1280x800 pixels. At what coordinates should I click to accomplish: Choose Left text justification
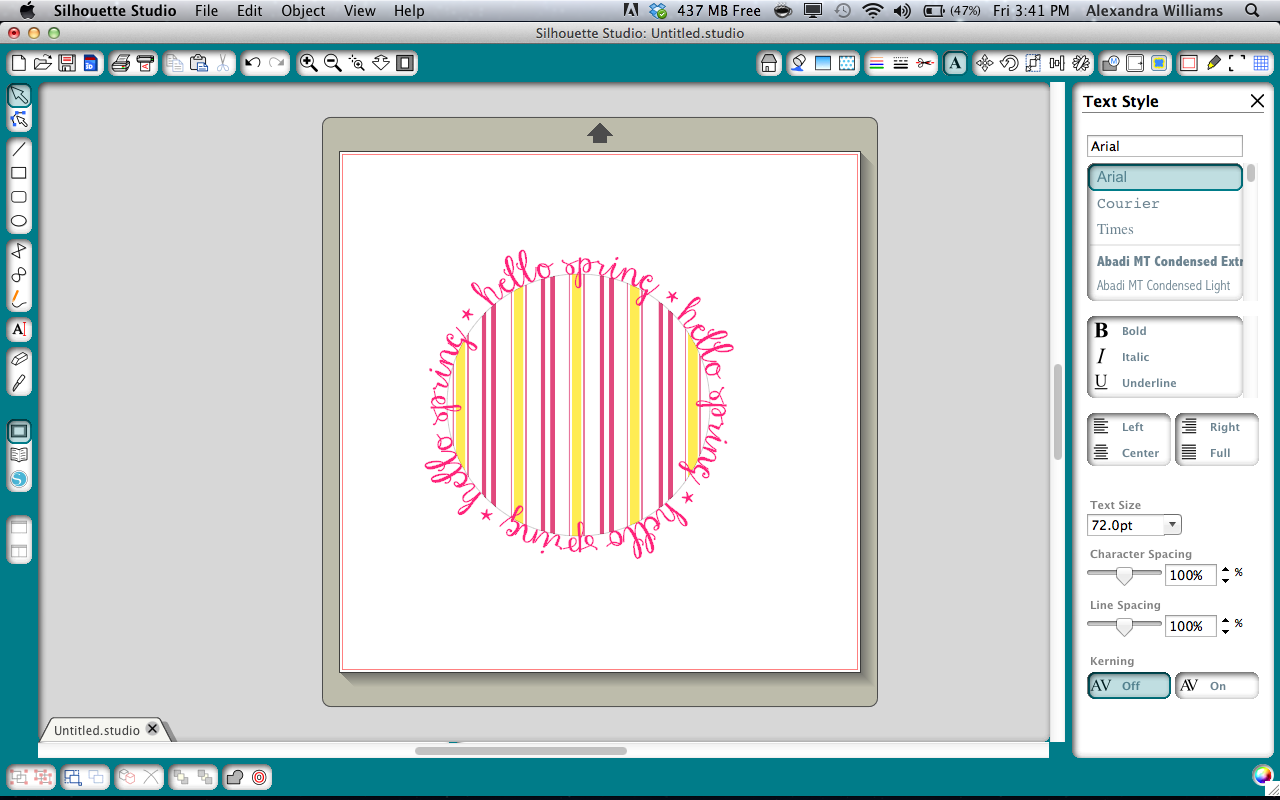1129,427
